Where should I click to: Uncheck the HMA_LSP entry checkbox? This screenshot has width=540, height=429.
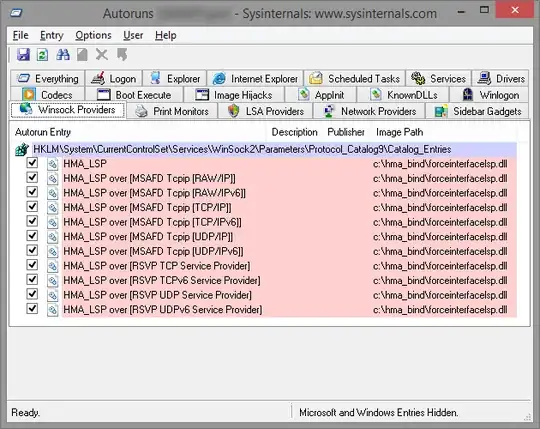[32, 163]
